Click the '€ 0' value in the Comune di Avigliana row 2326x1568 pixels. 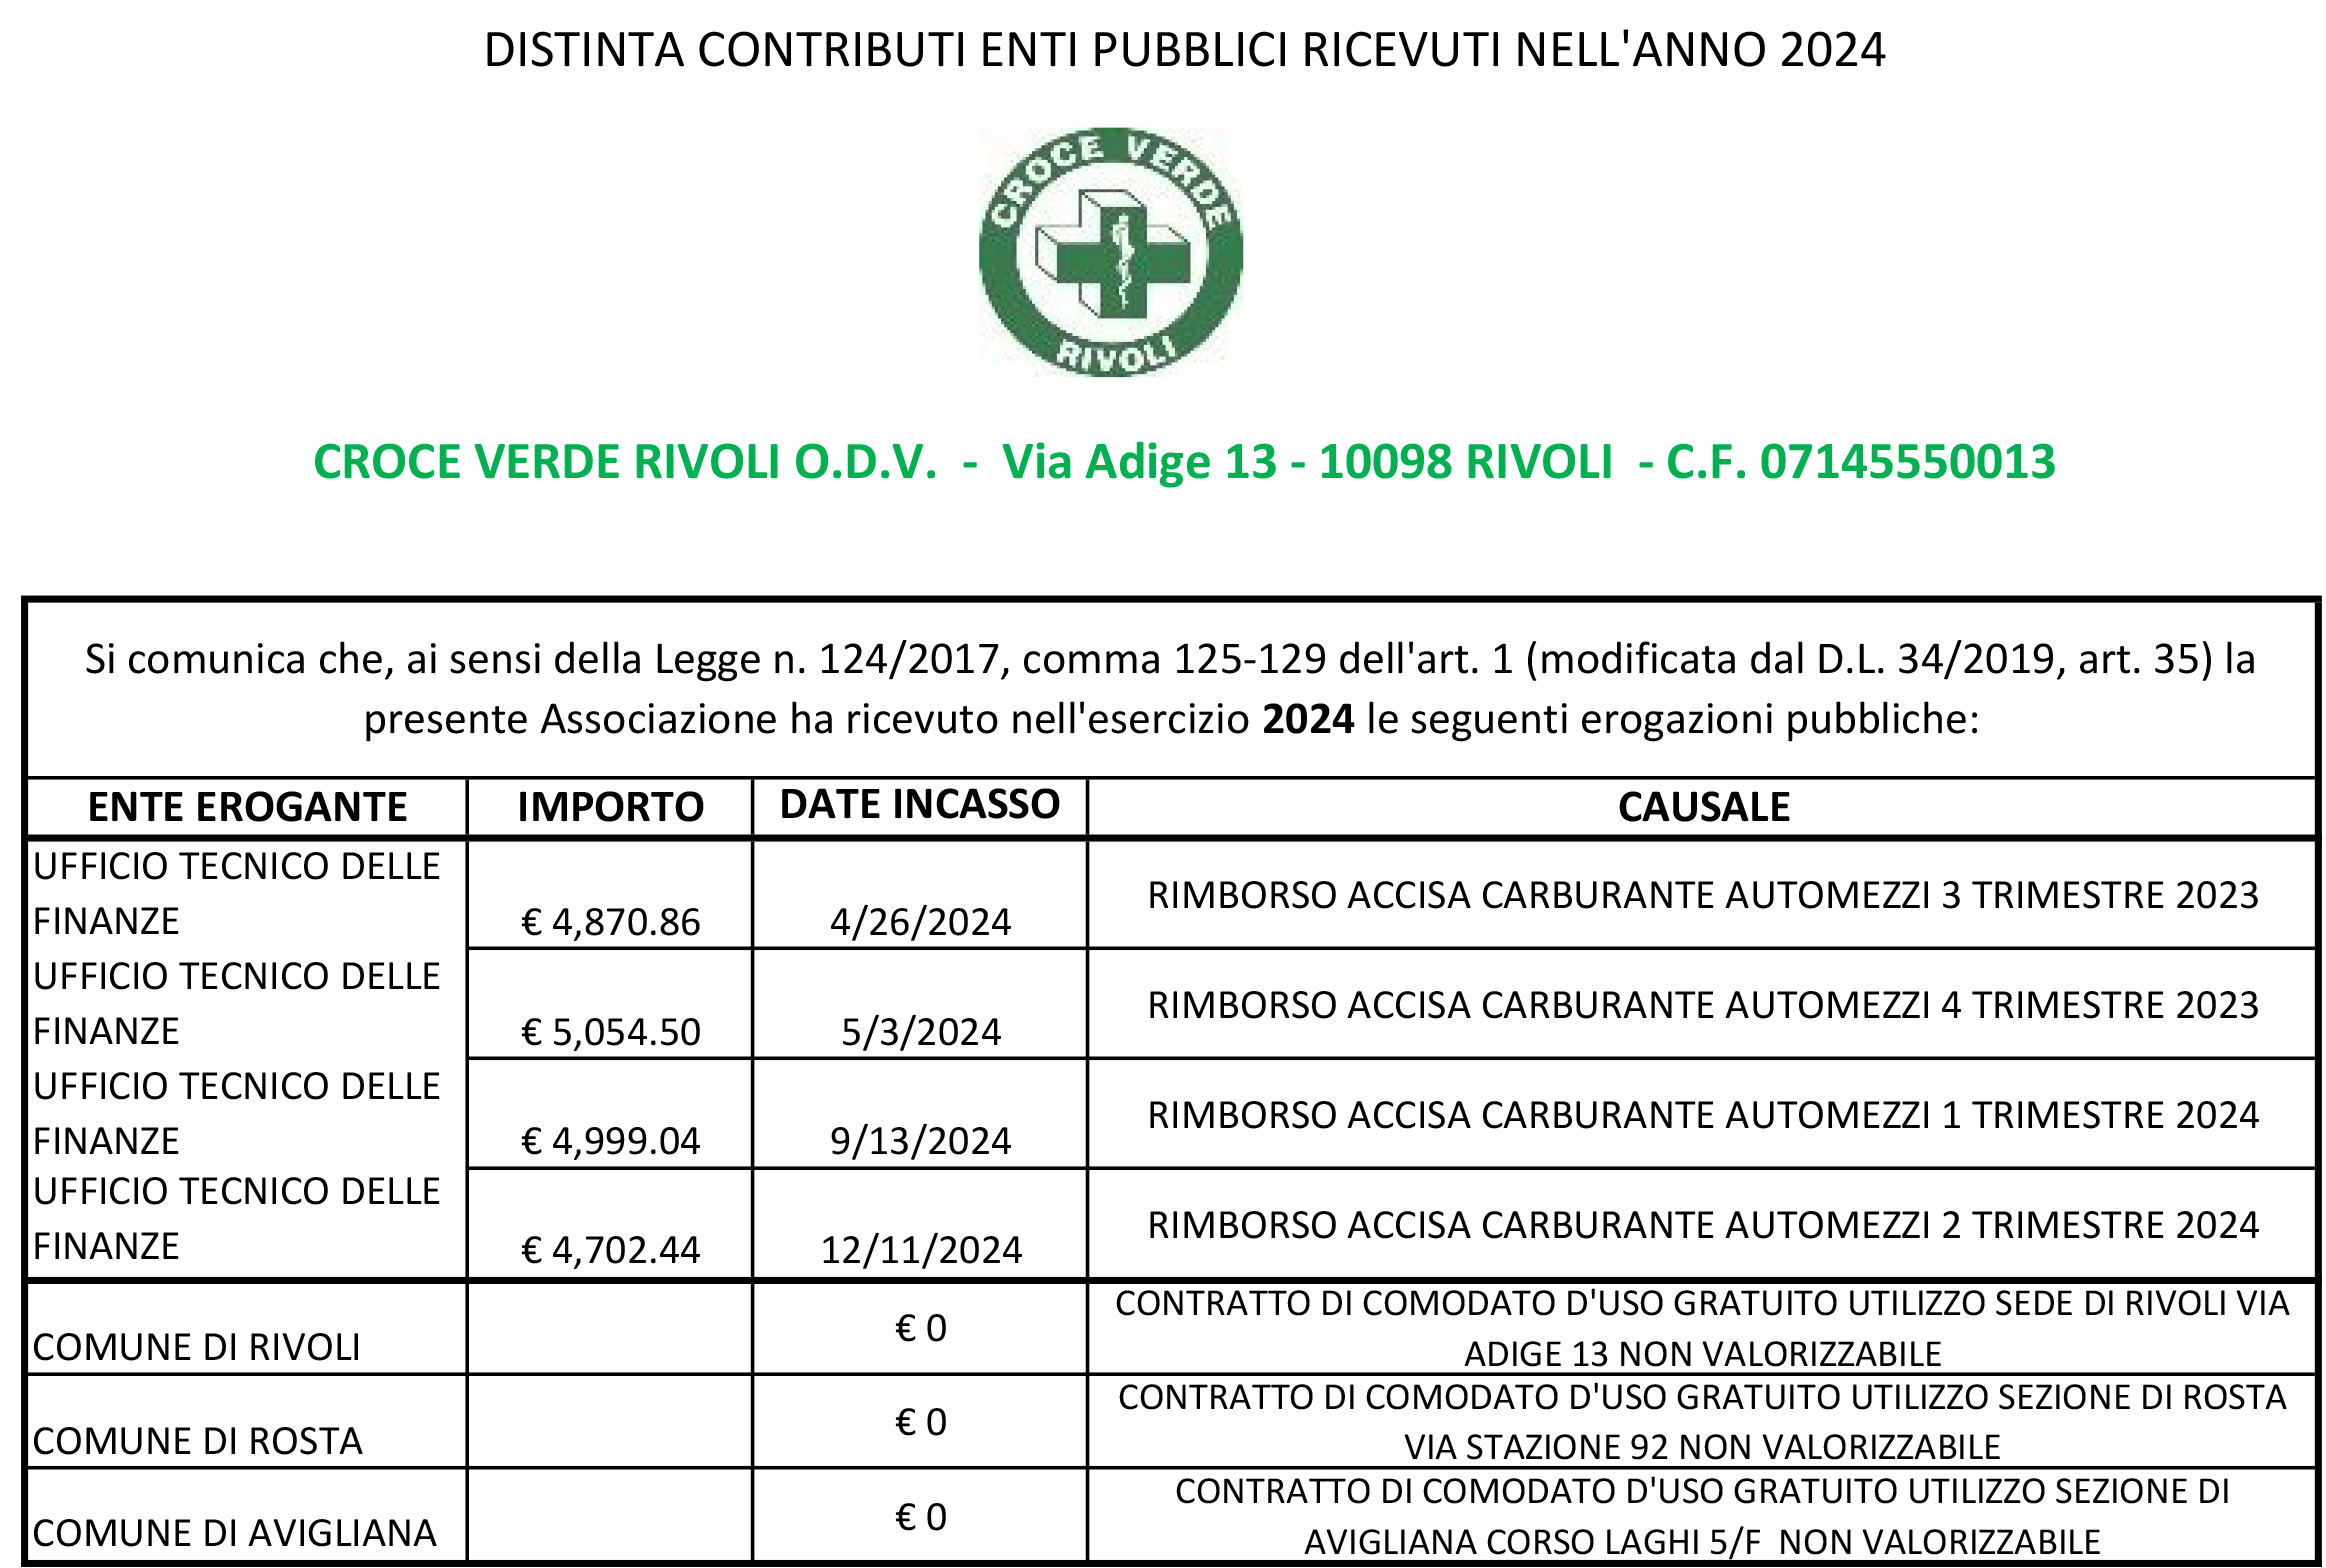pos(920,1518)
